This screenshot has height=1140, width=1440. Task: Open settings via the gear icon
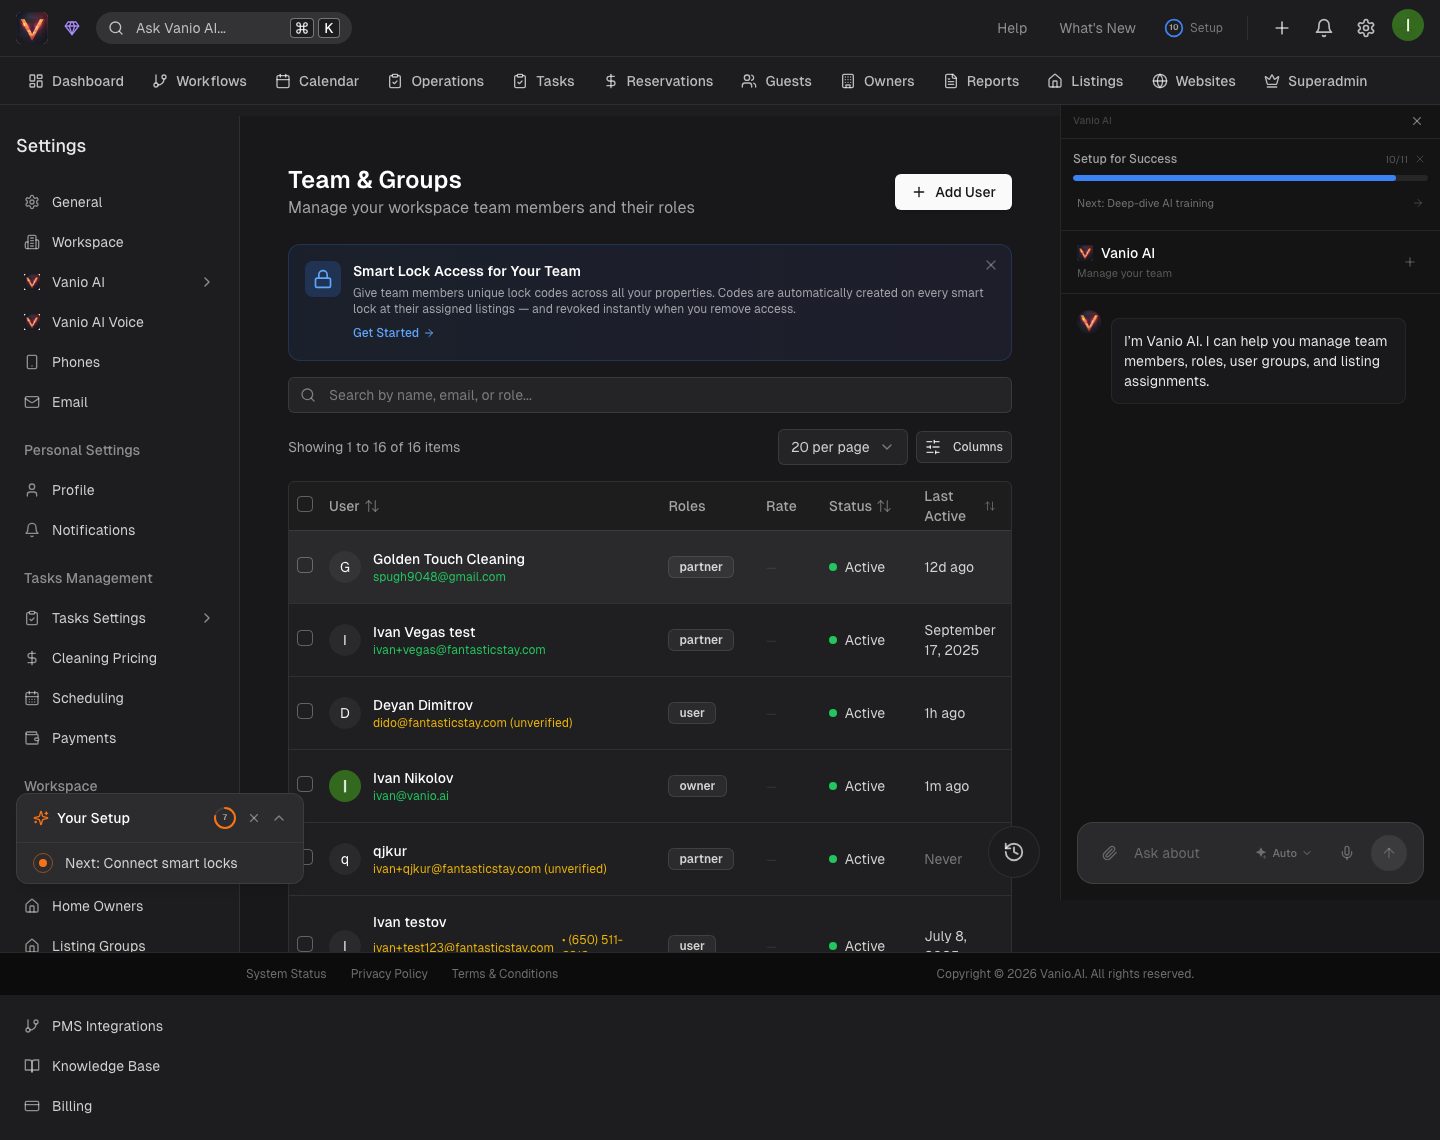[1365, 28]
